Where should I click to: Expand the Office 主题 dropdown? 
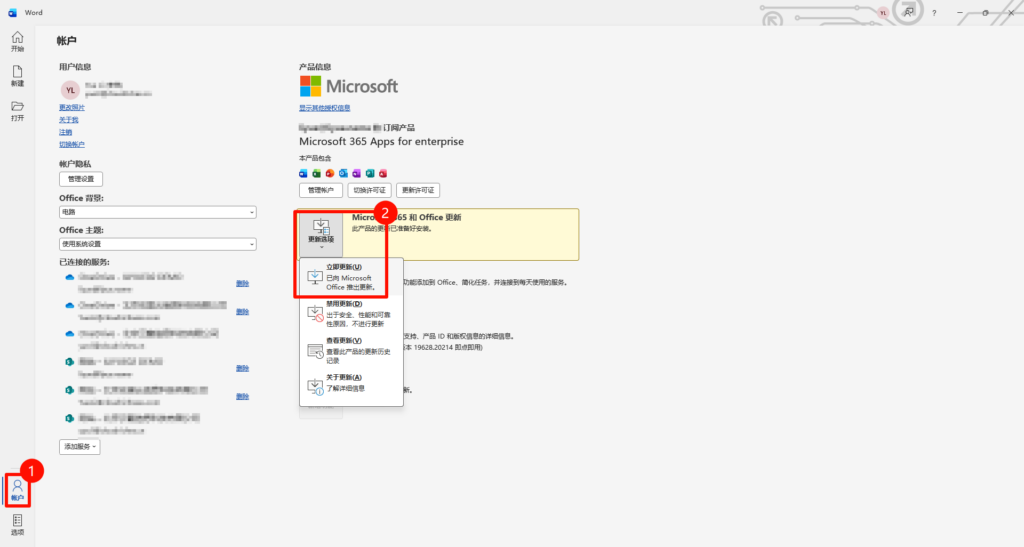[157, 244]
